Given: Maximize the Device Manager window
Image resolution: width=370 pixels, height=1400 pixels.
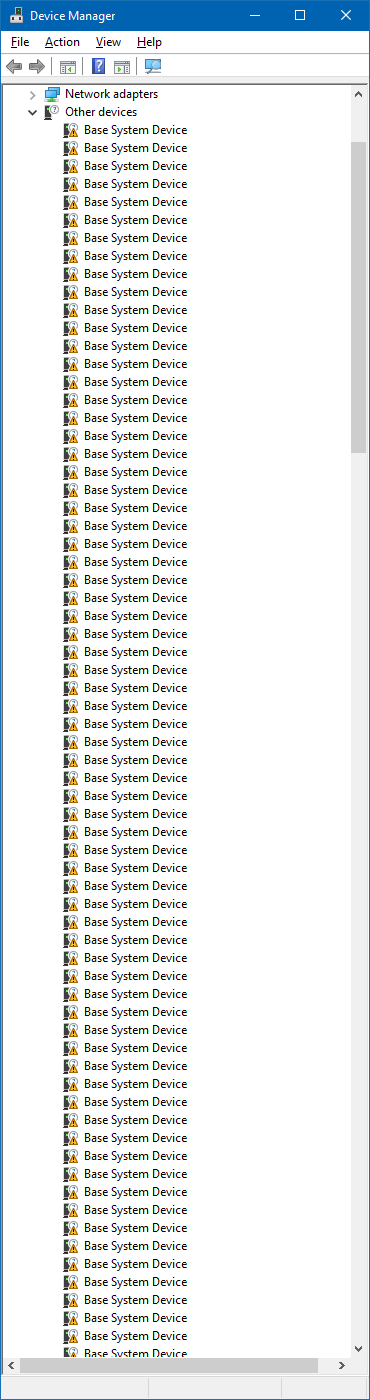Looking at the screenshot, I should pos(301,16).
